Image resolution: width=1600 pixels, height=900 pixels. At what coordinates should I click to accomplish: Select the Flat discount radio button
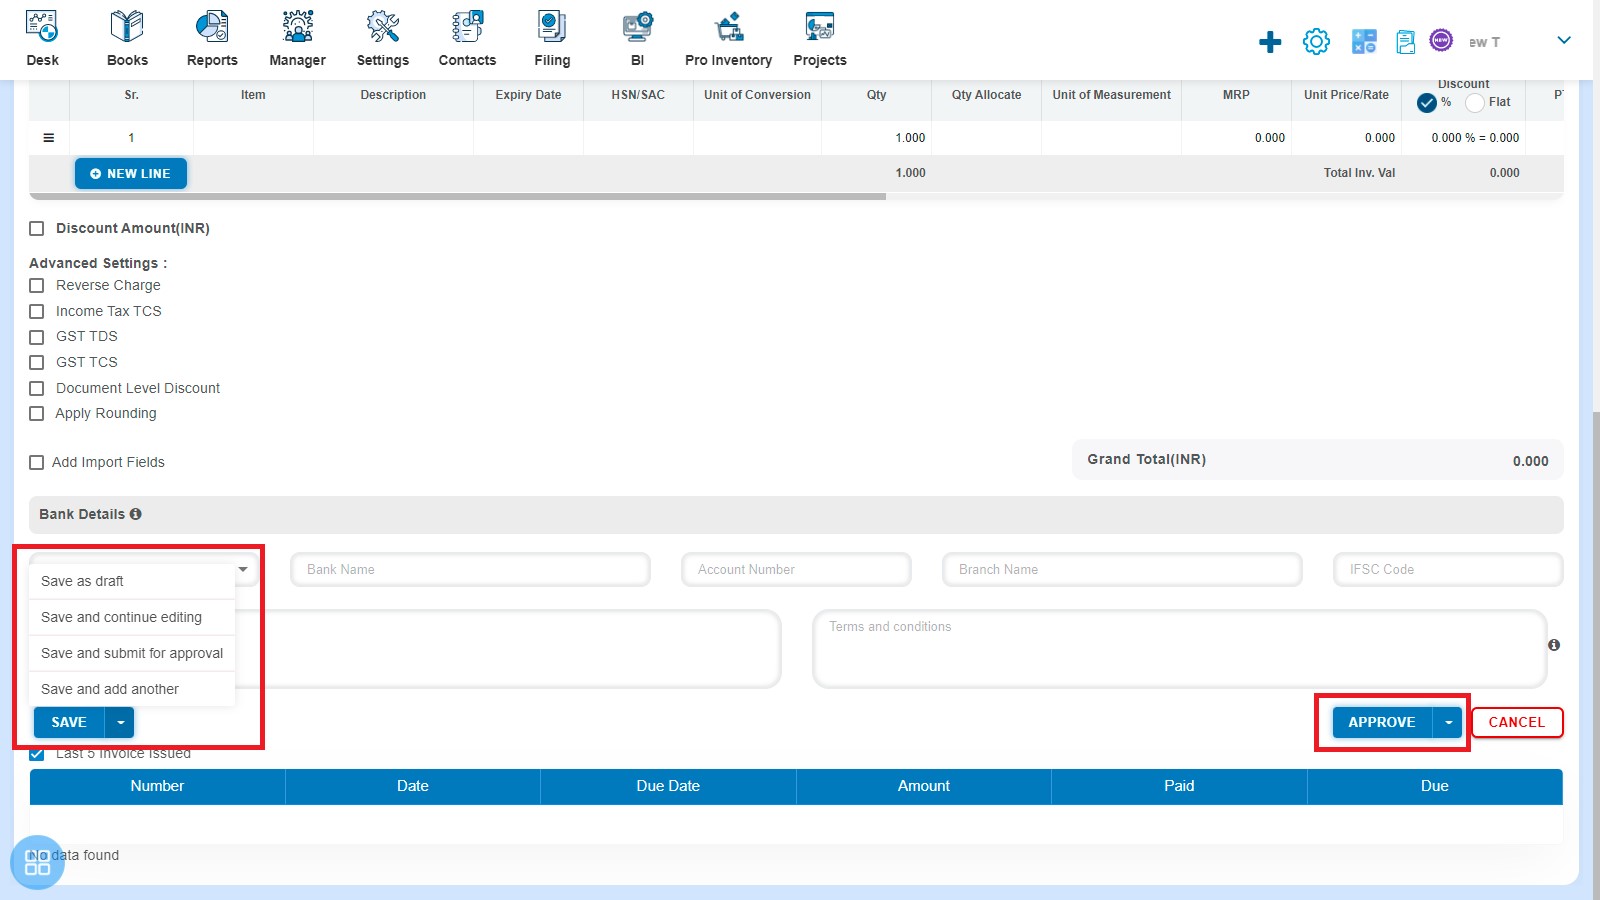pyautogui.click(x=1475, y=103)
